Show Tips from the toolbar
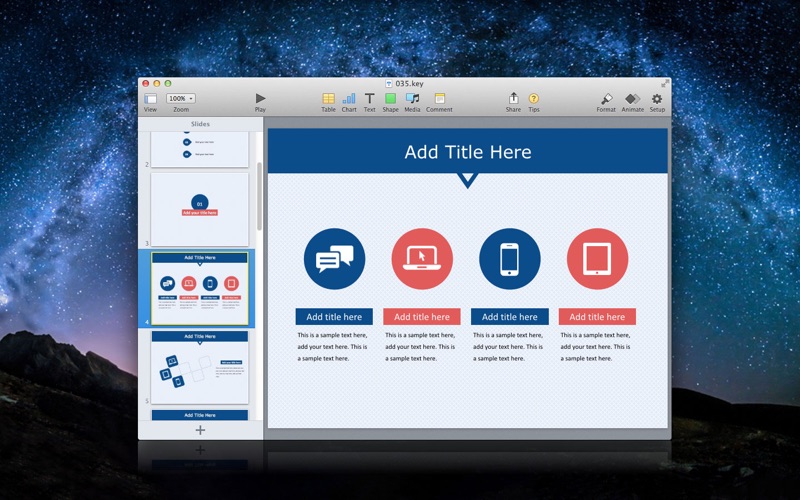 pos(534,98)
